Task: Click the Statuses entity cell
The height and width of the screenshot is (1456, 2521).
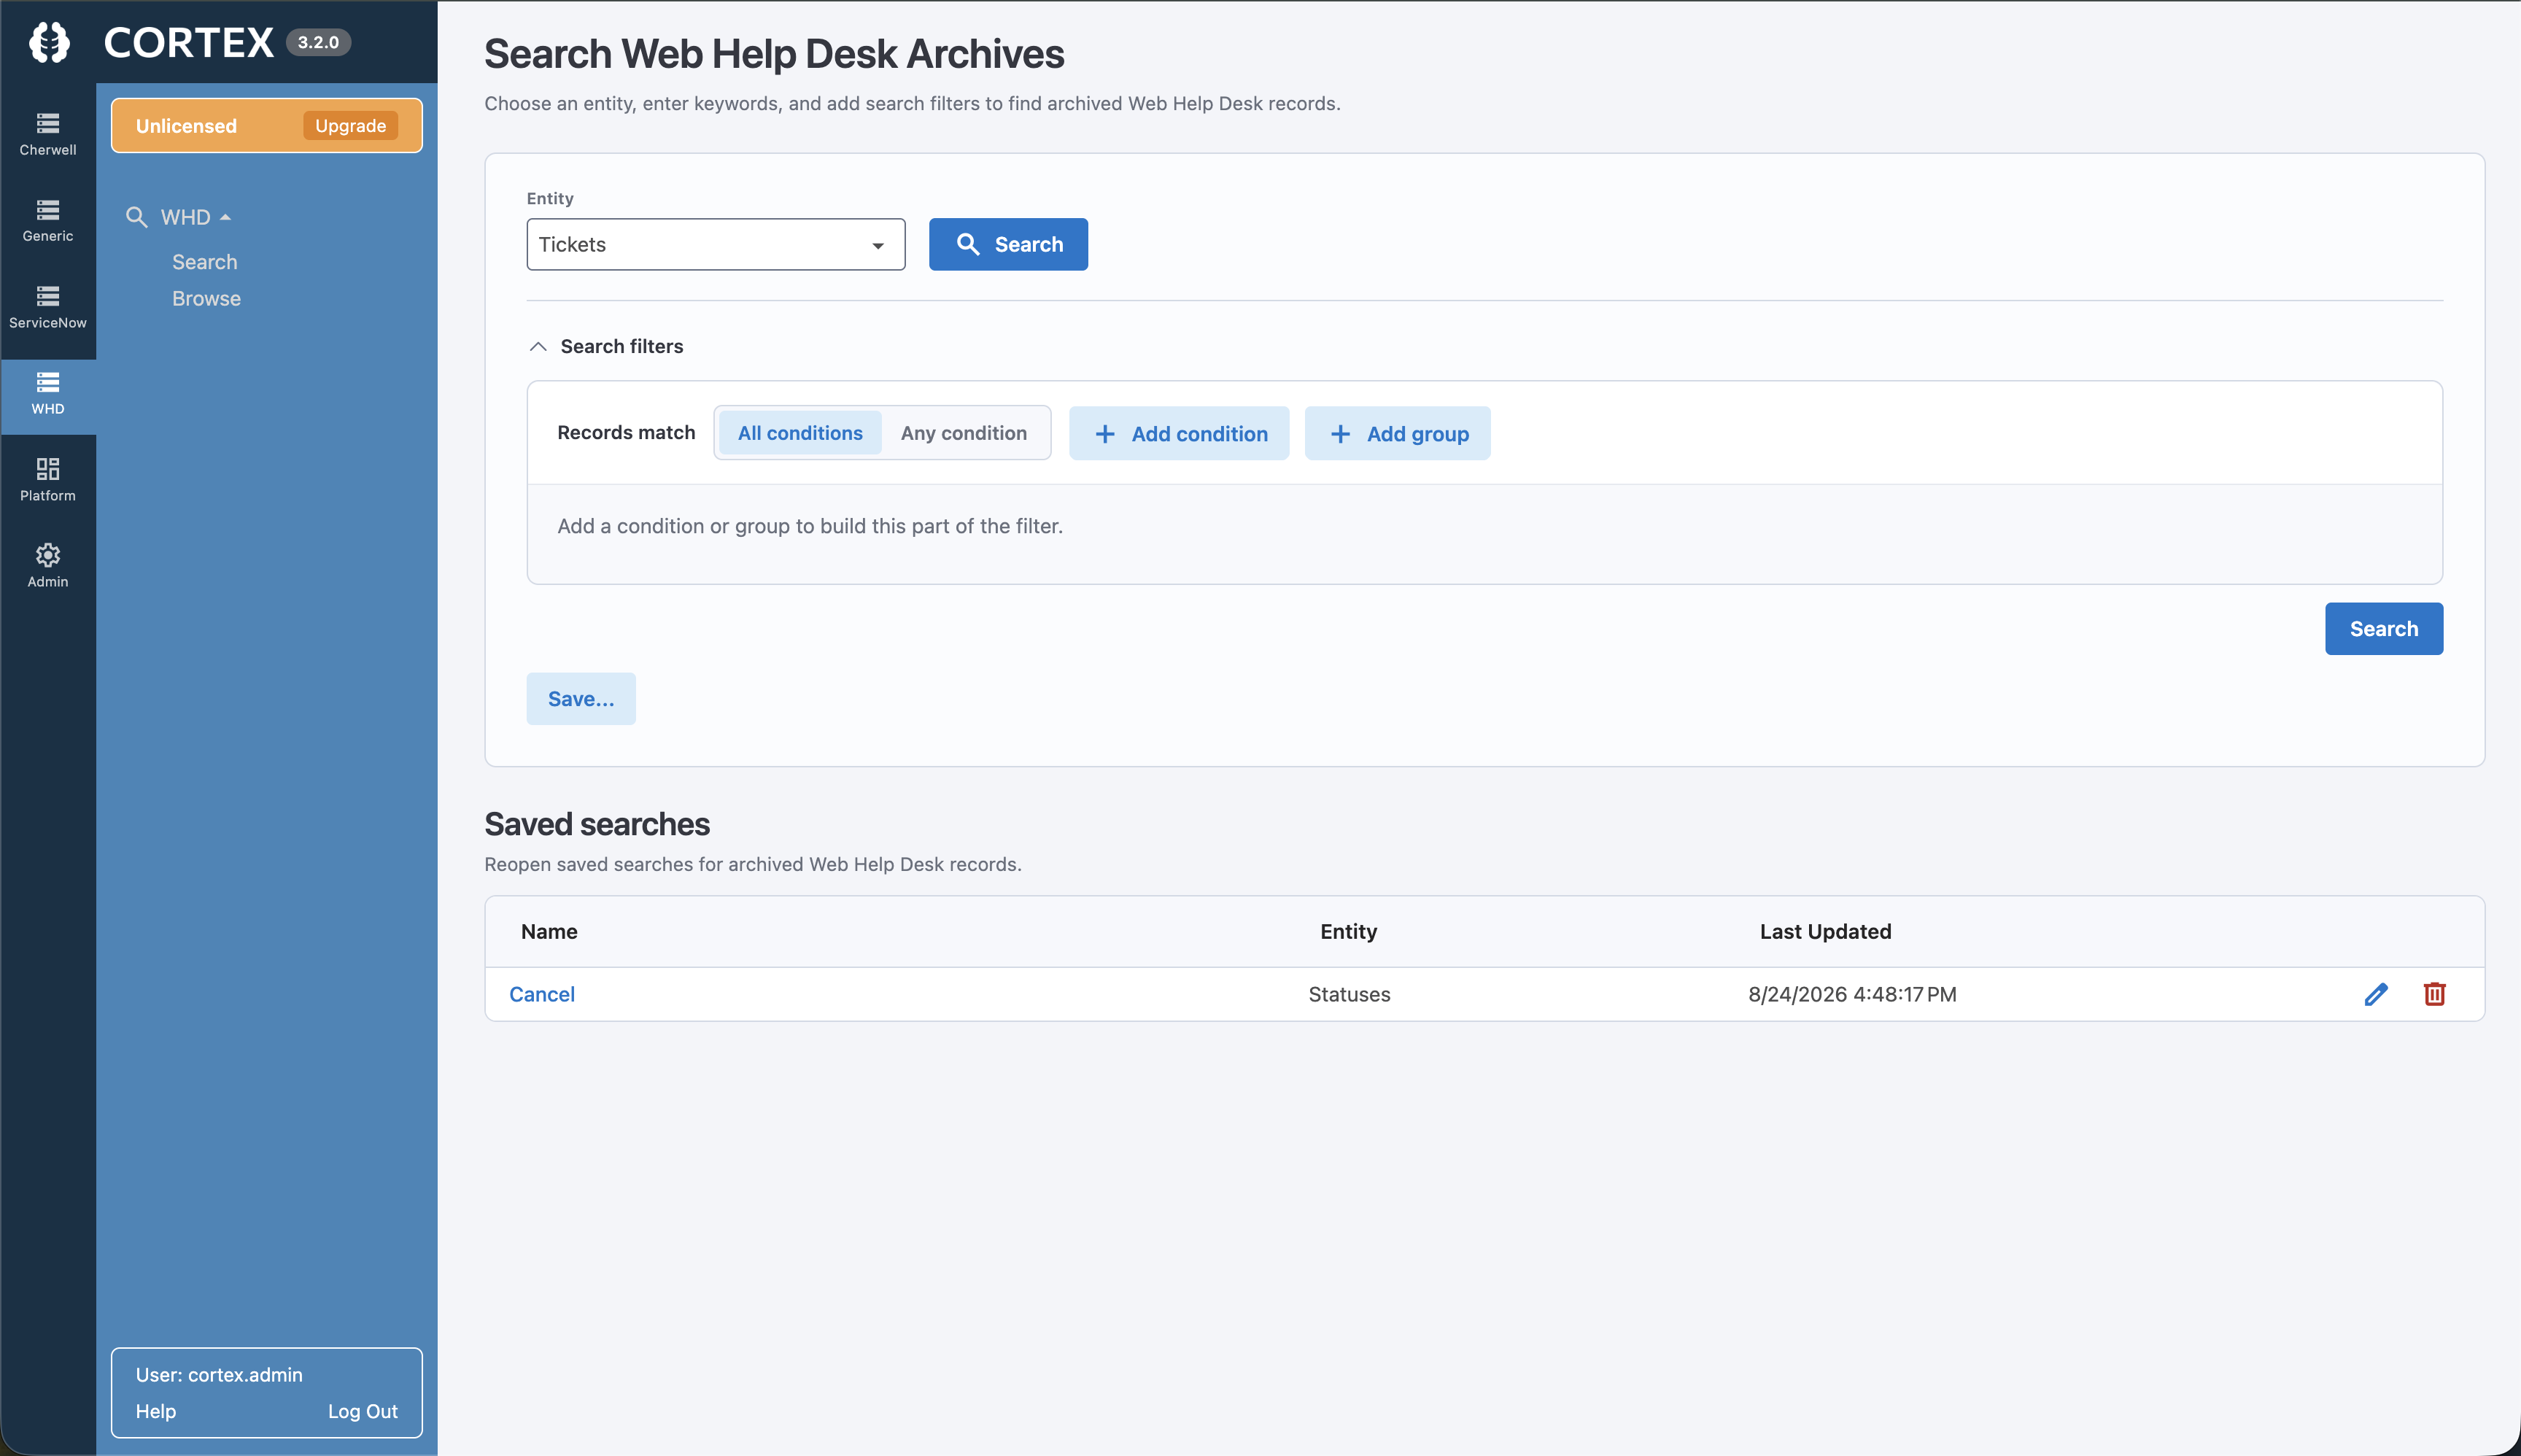Action: [1349, 994]
